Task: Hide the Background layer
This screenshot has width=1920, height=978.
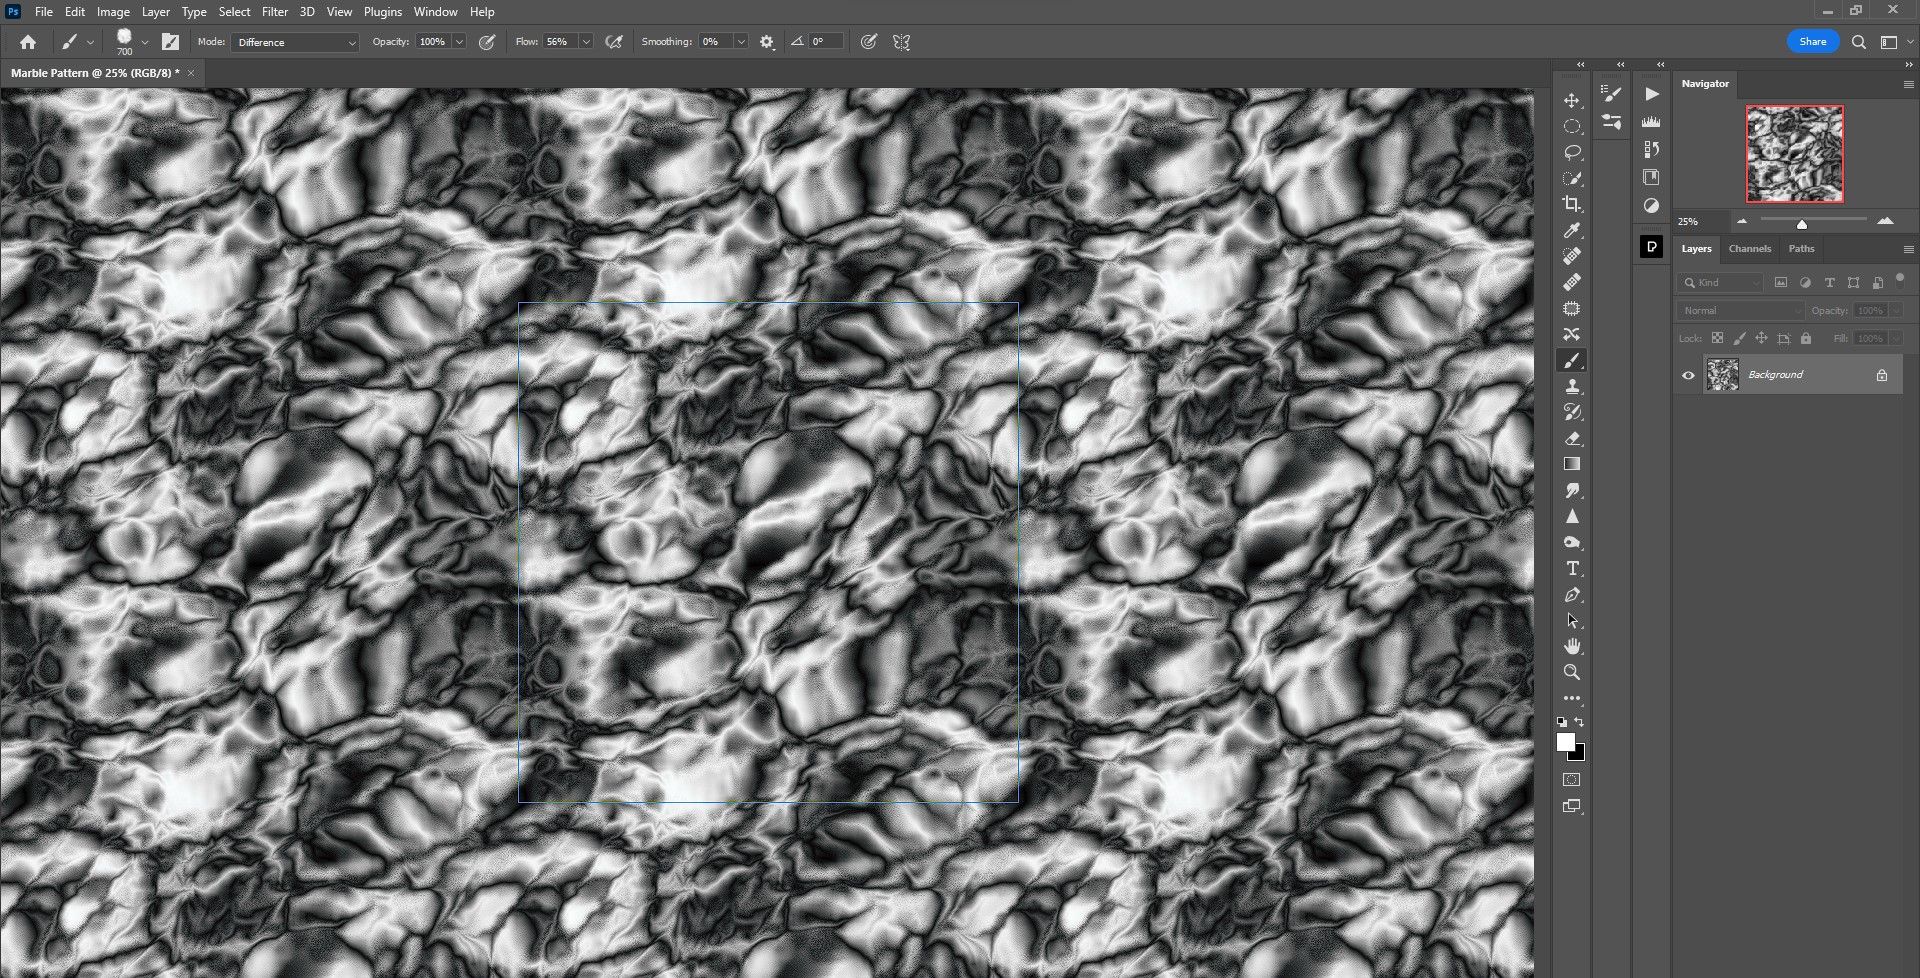Action: coord(1689,375)
